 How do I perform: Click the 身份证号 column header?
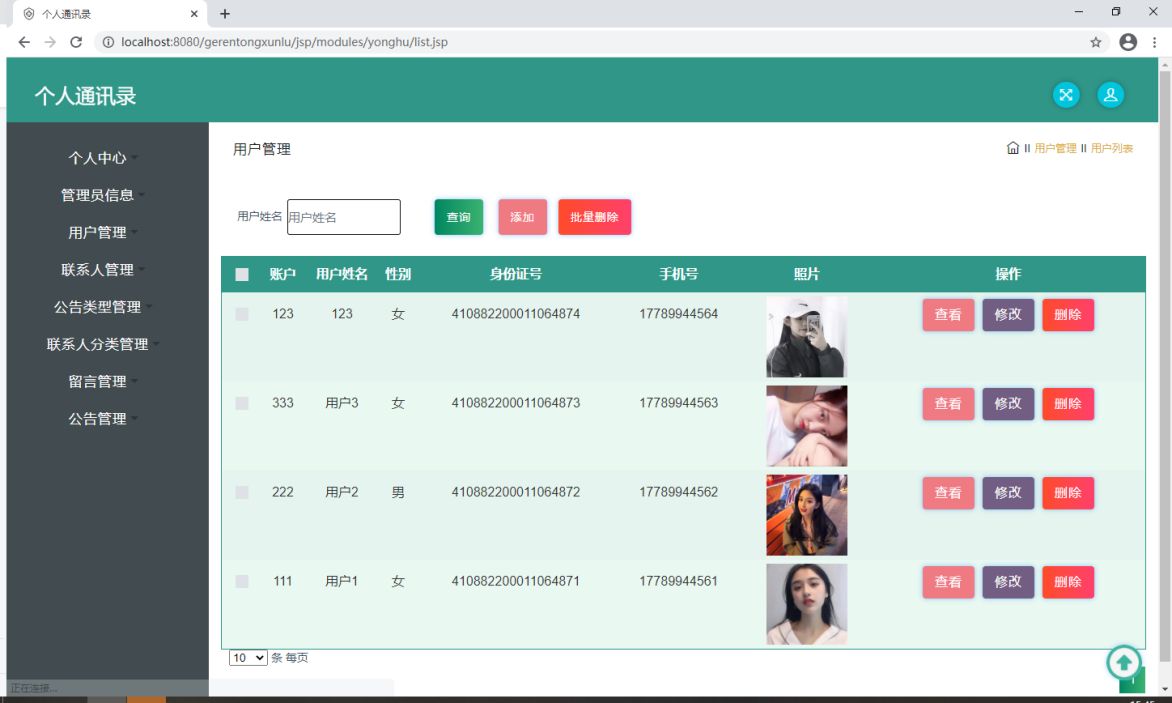516,274
